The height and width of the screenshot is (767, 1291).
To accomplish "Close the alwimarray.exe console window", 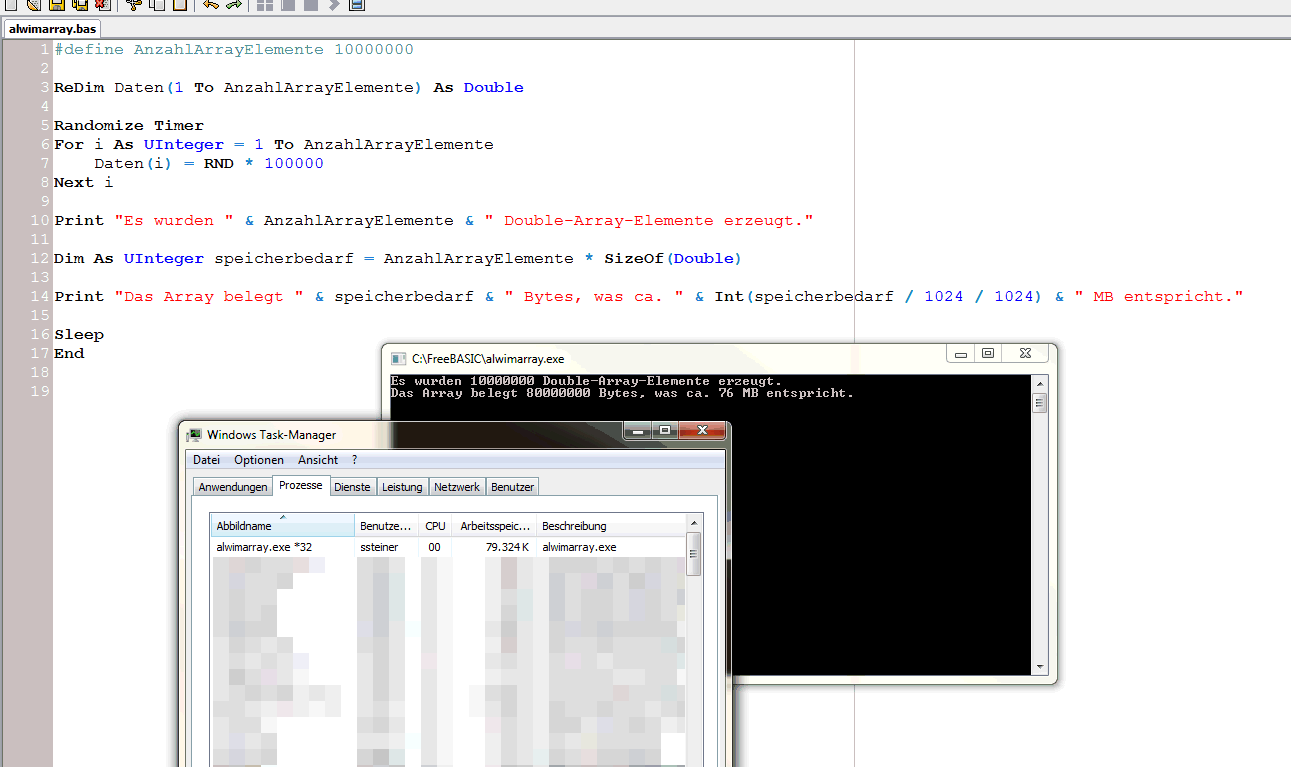I will tap(1025, 354).
